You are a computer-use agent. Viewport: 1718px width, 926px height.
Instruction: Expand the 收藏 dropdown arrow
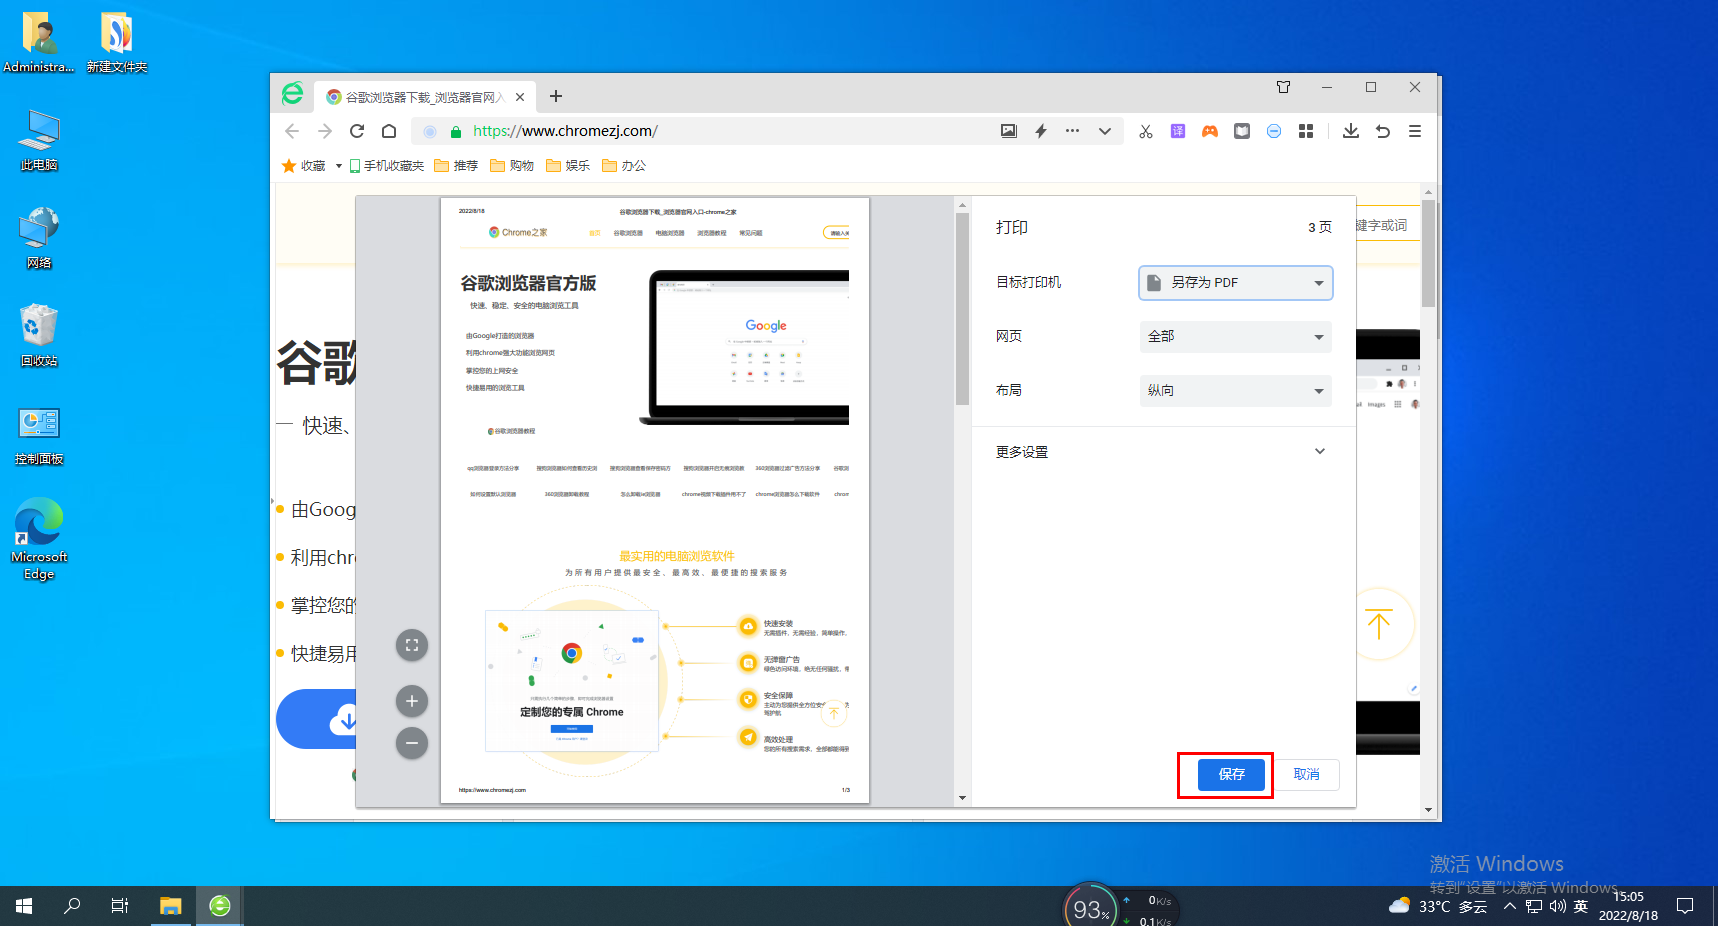[x=339, y=166]
